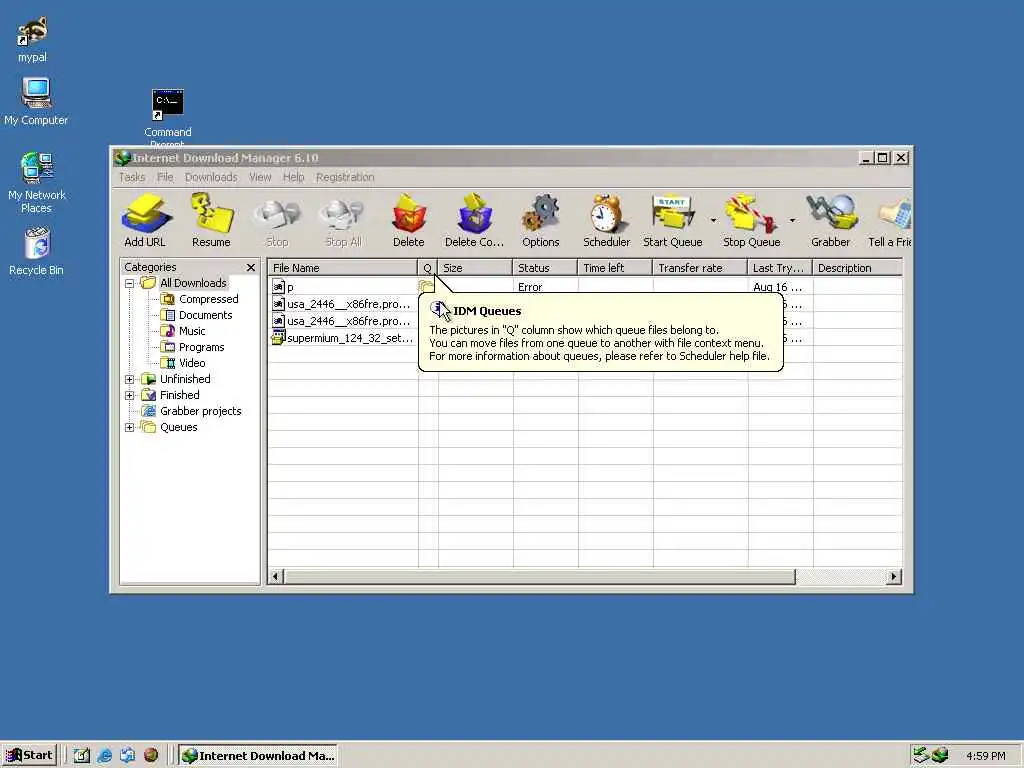Open the mypal desktop shortcut
The height and width of the screenshot is (768, 1024).
32,39
